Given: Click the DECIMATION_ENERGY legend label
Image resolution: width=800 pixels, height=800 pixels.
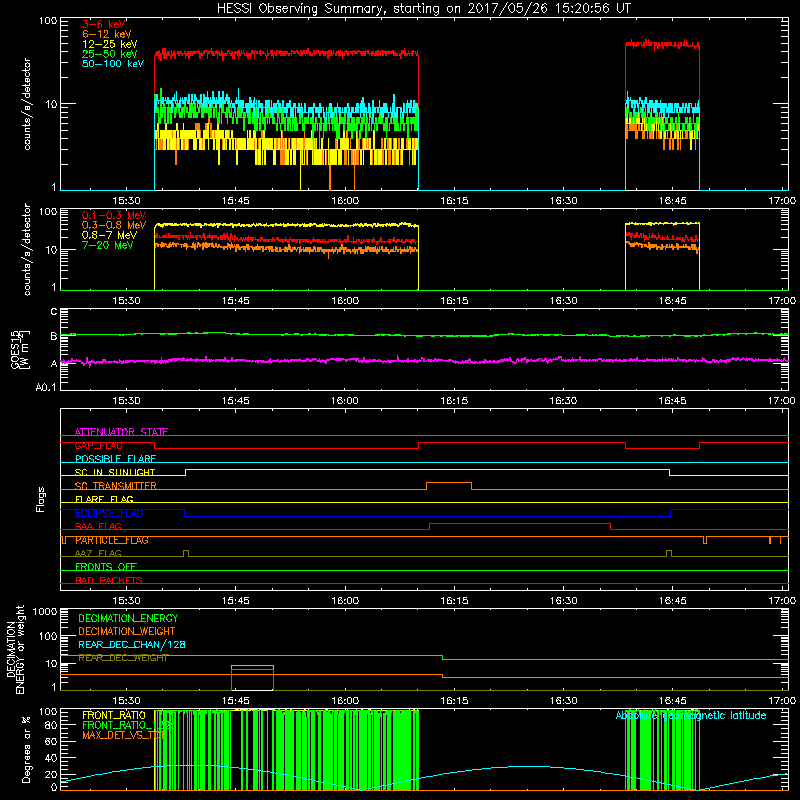Looking at the screenshot, I should pyautogui.click(x=128, y=618).
